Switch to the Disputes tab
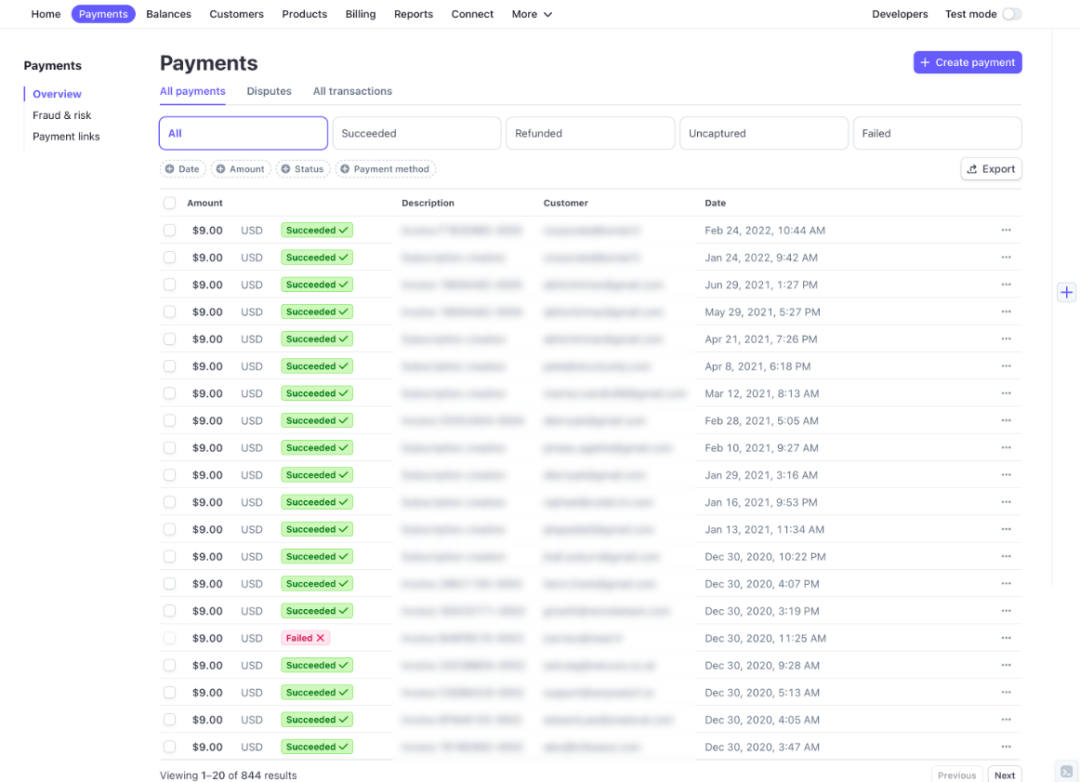1080x782 pixels. tap(269, 91)
